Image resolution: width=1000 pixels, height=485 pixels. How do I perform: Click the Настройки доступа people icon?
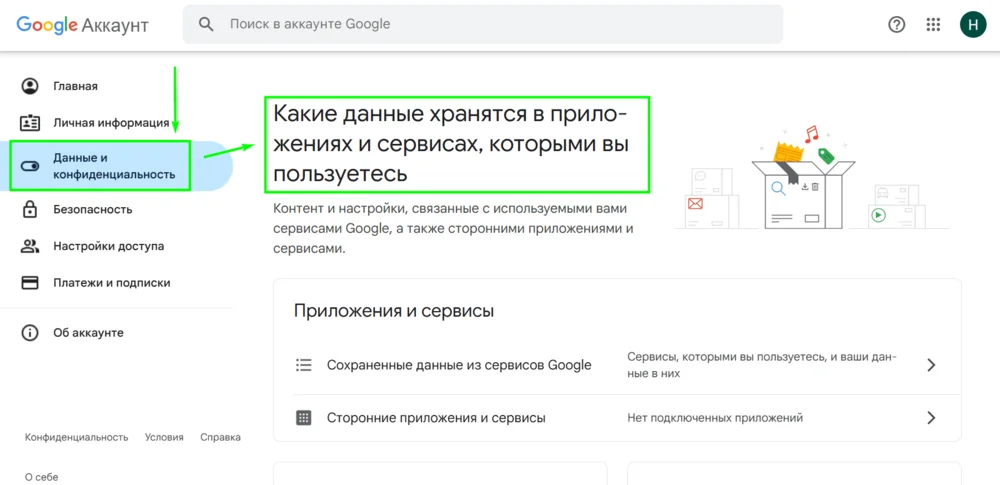tap(30, 246)
